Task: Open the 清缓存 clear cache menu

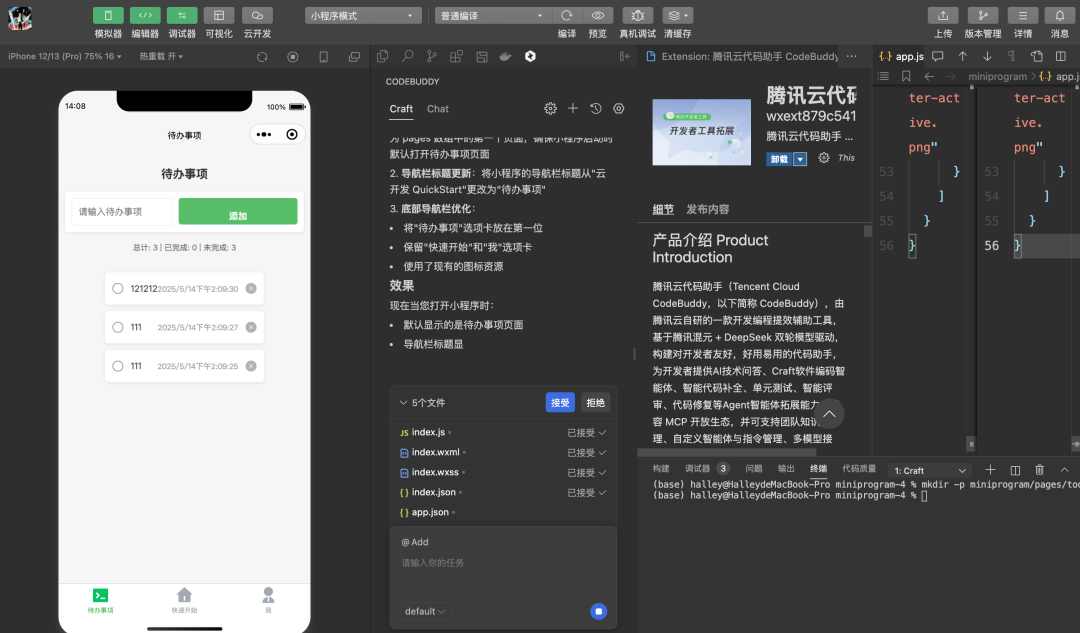Action: [677, 15]
